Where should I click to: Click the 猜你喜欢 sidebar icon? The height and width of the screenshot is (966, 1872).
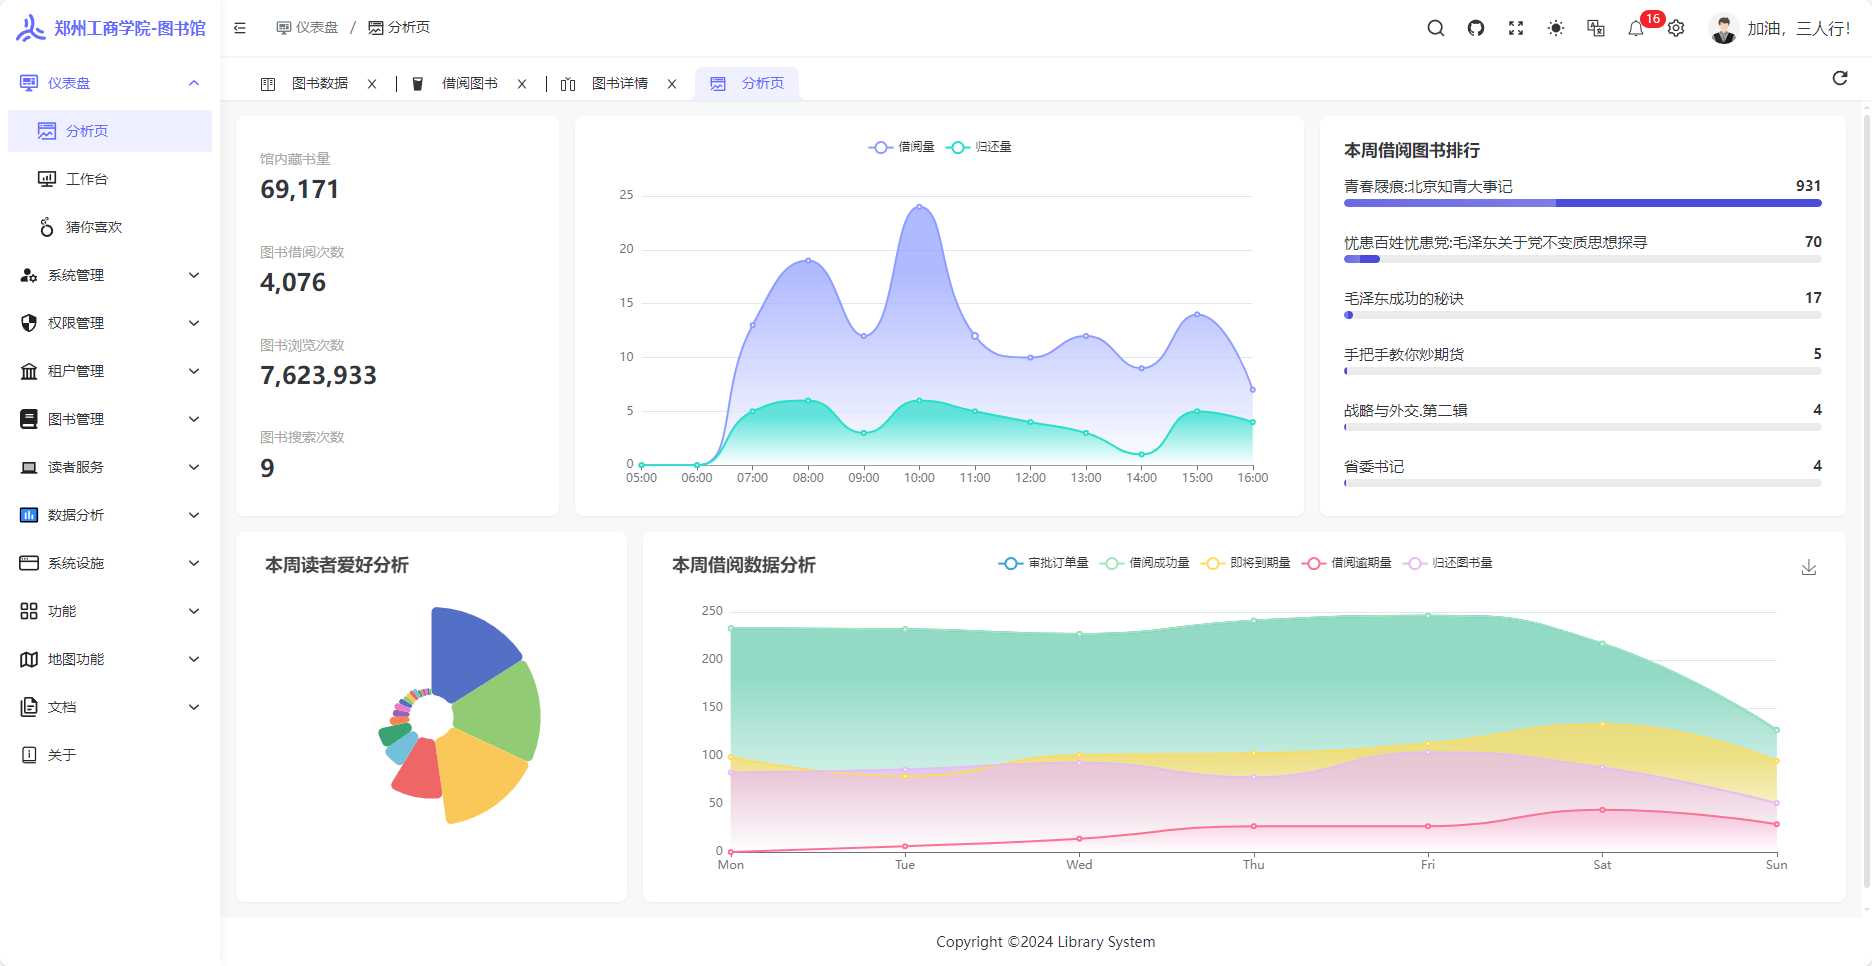coord(47,227)
